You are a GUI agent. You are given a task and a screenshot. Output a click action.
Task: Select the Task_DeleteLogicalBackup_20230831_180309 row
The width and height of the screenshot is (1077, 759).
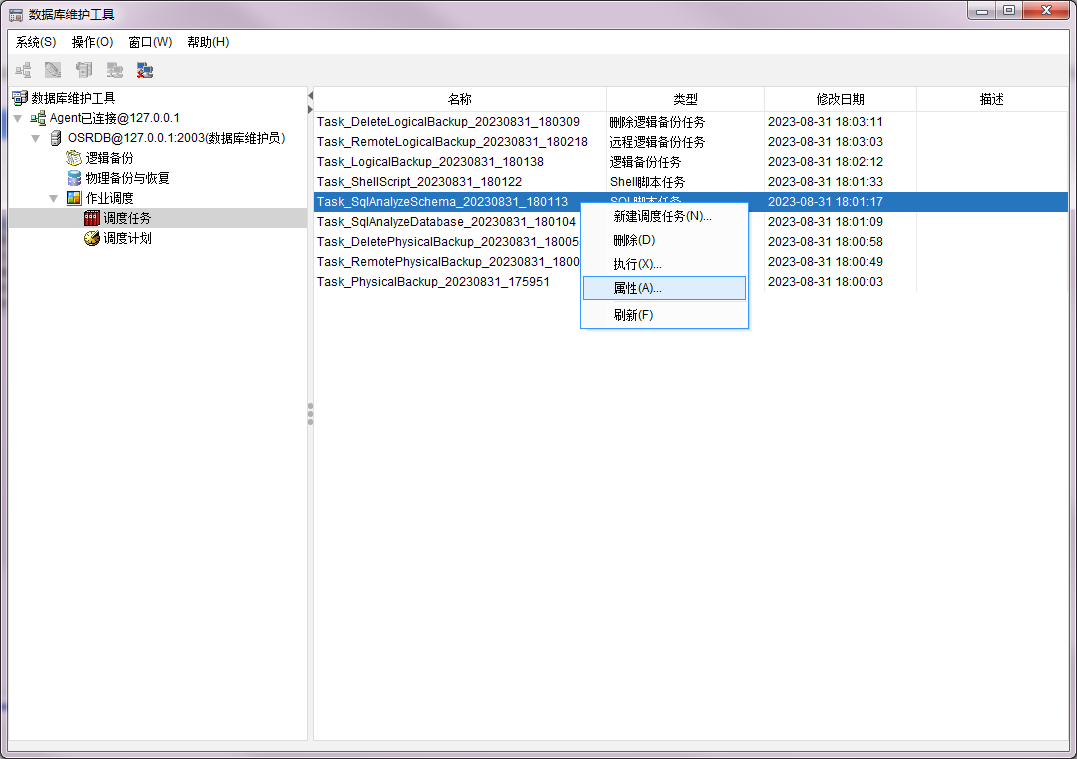pos(448,122)
